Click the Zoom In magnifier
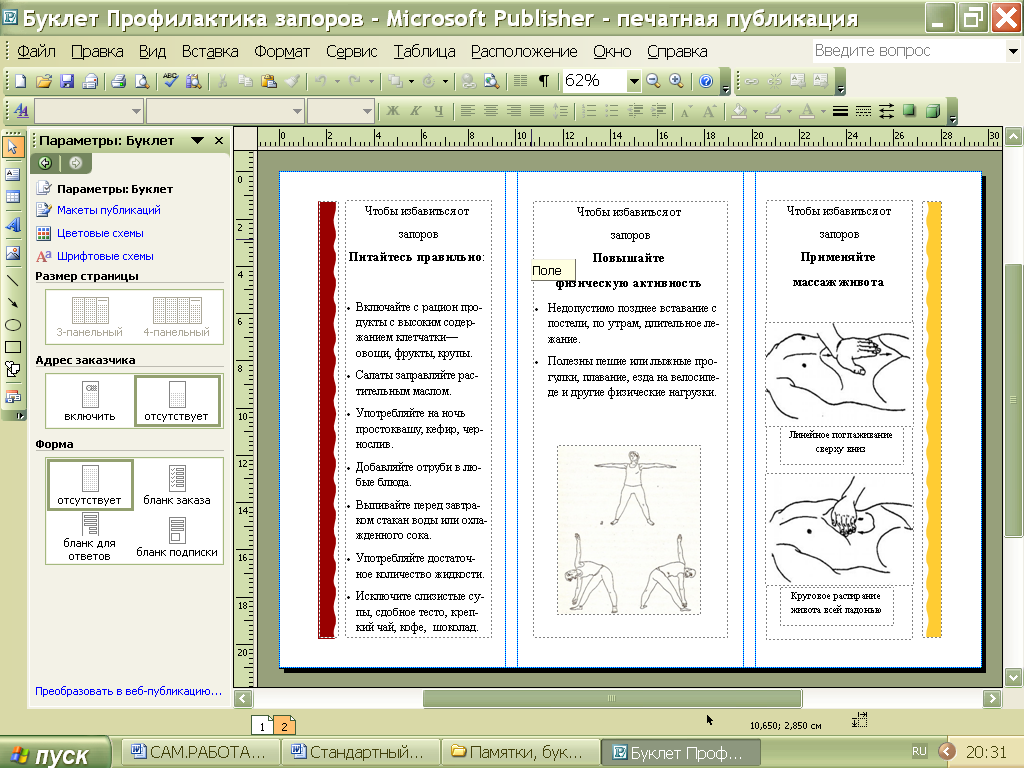This screenshot has height=768, width=1024. 677,81
